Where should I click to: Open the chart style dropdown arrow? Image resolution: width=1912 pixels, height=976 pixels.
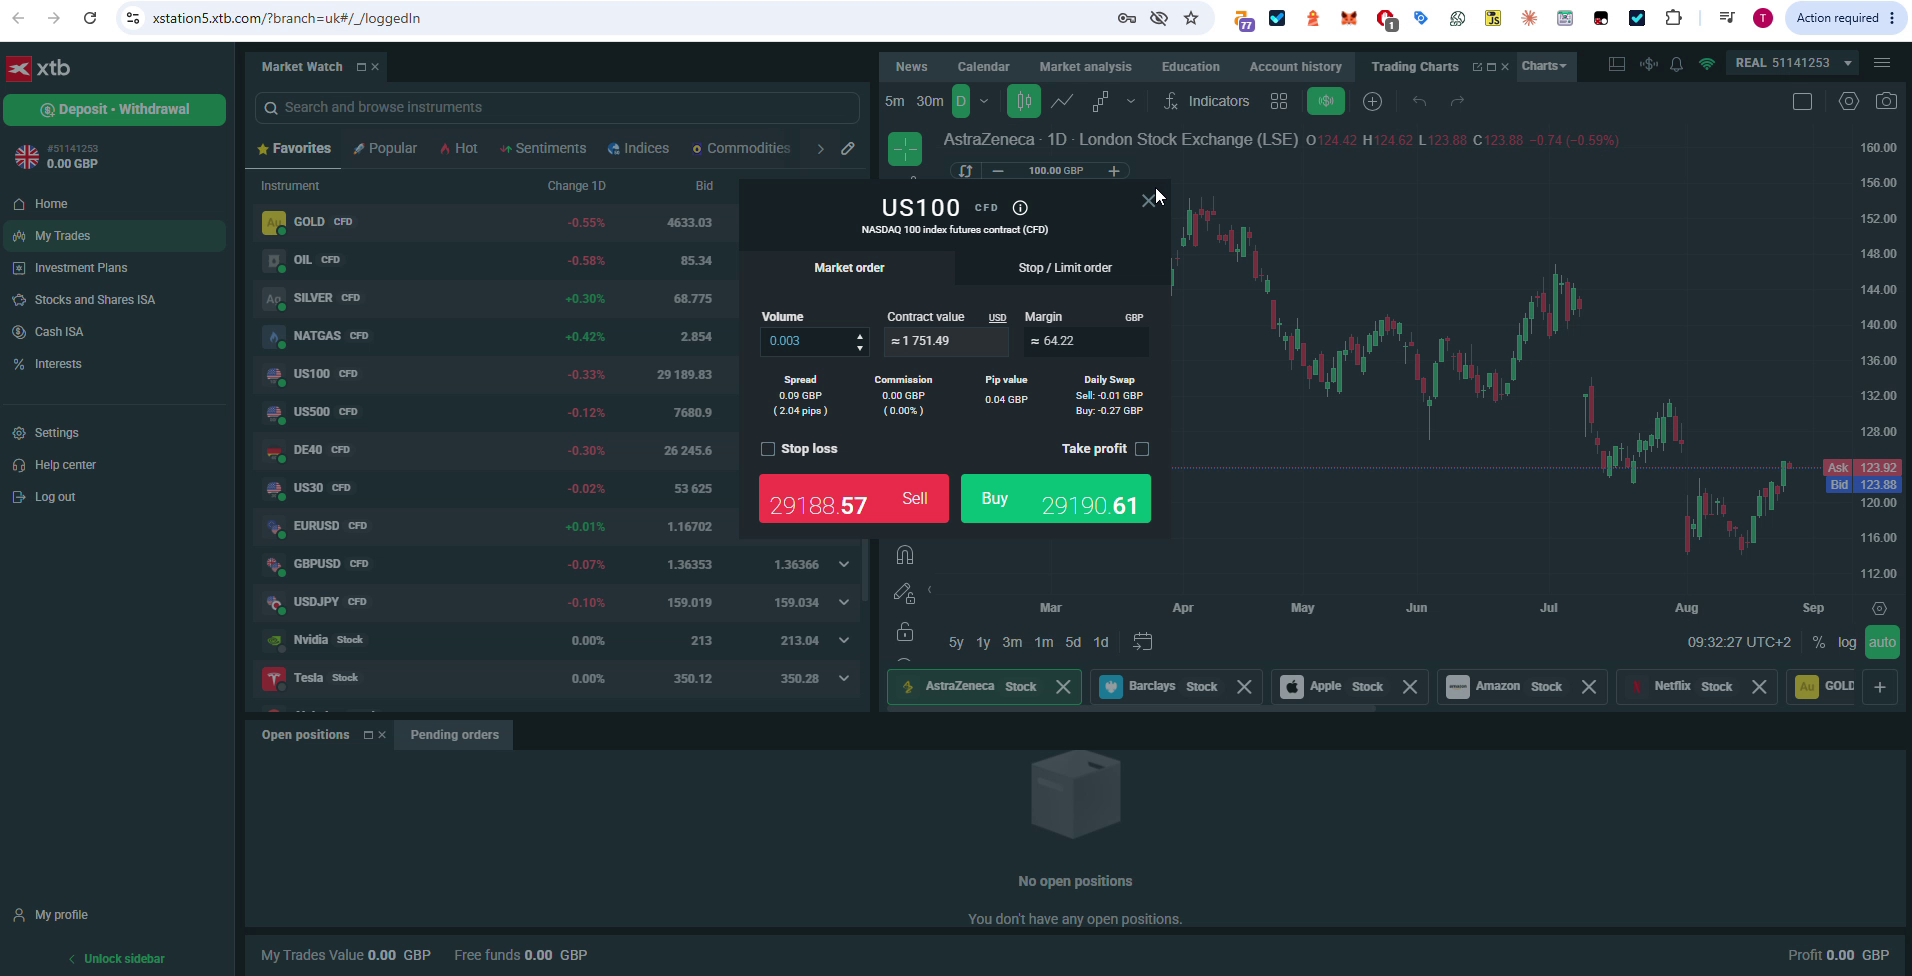1131,101
